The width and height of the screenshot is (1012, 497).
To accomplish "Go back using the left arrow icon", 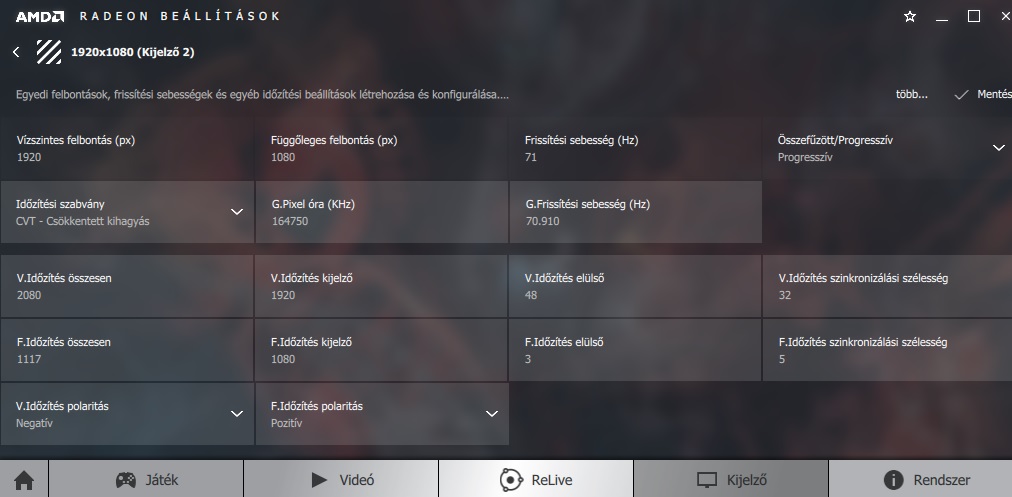I will pos(16,52).
